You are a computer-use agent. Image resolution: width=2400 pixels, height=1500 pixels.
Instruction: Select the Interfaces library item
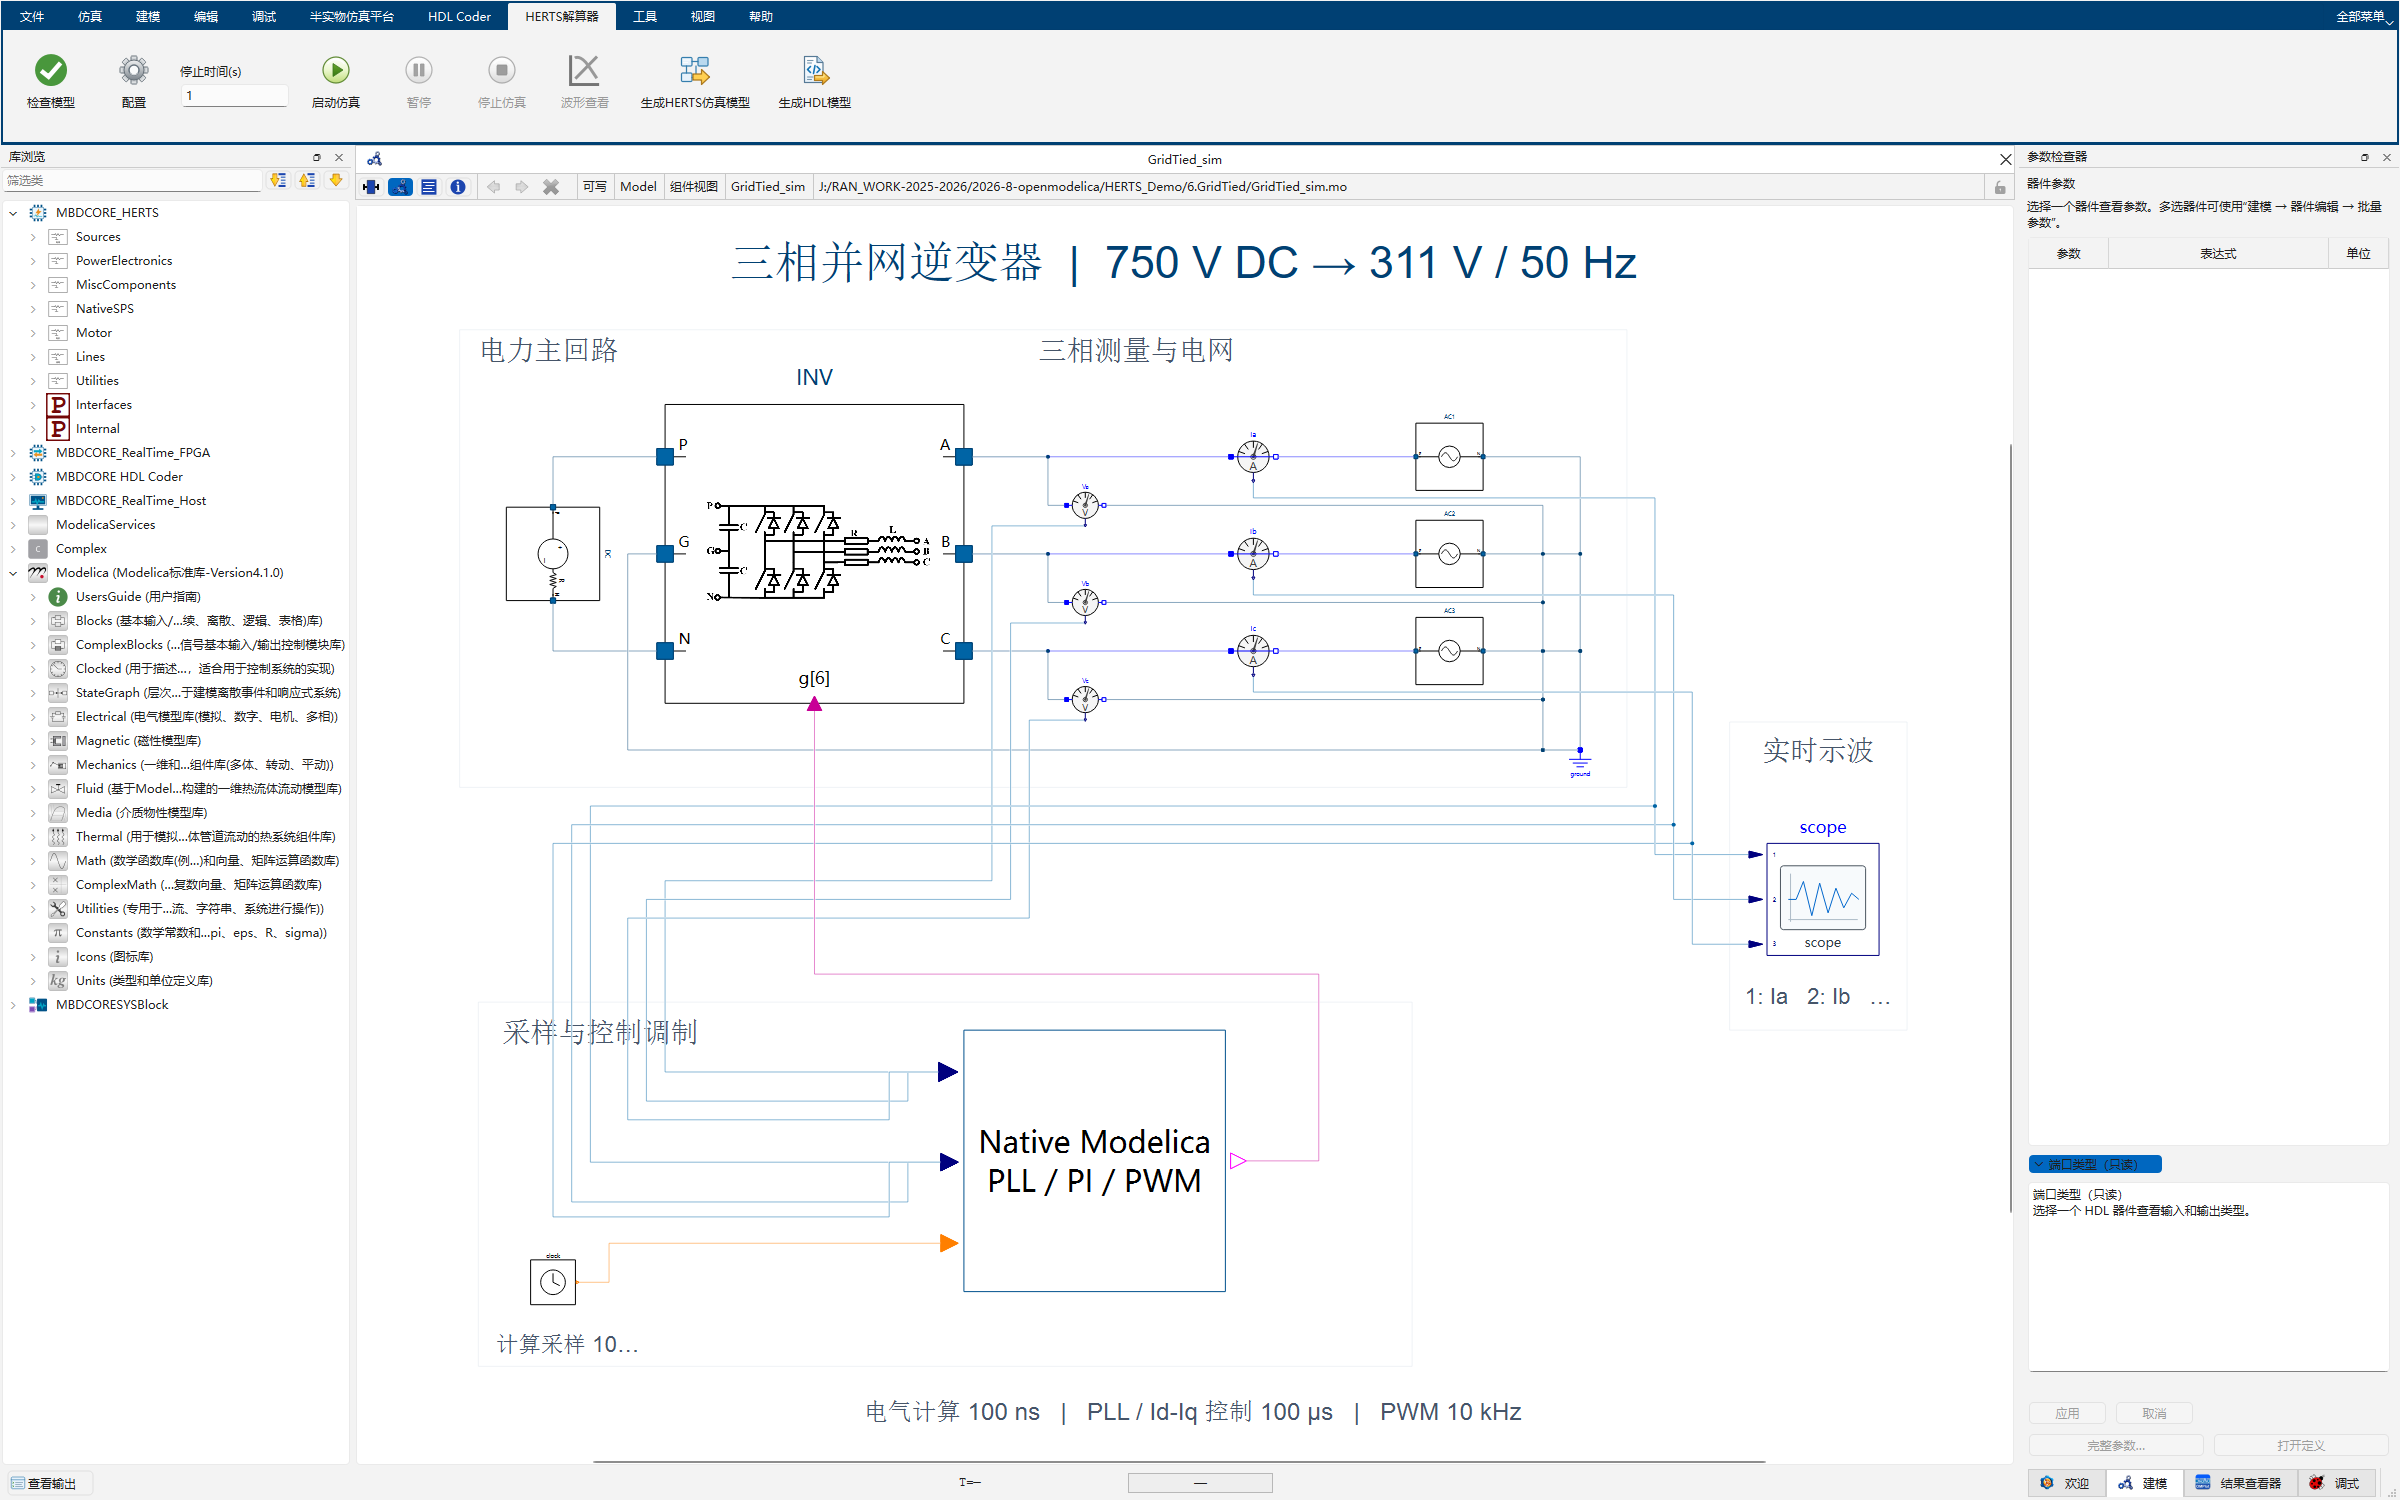tap(103, 405)
